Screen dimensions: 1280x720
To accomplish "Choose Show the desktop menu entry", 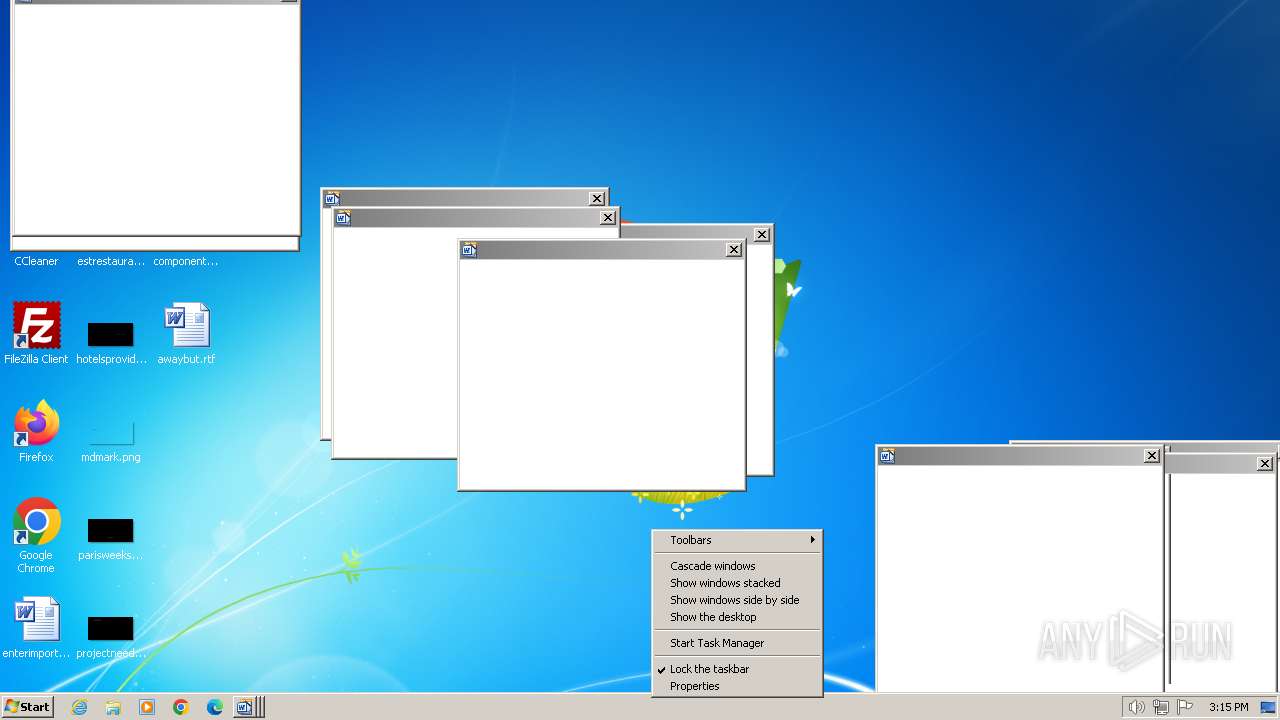I will (x=737, y=617).
